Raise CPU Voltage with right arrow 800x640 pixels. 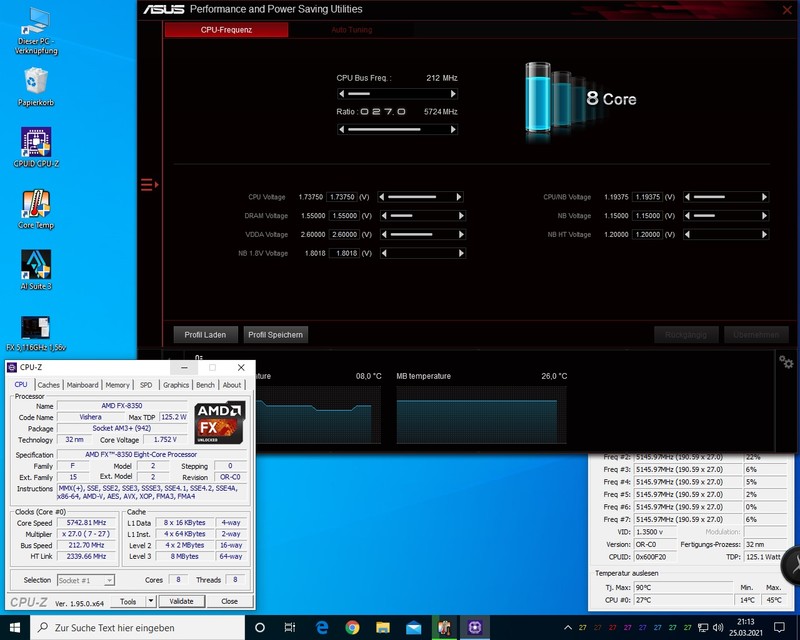click(x=459, y=197)
